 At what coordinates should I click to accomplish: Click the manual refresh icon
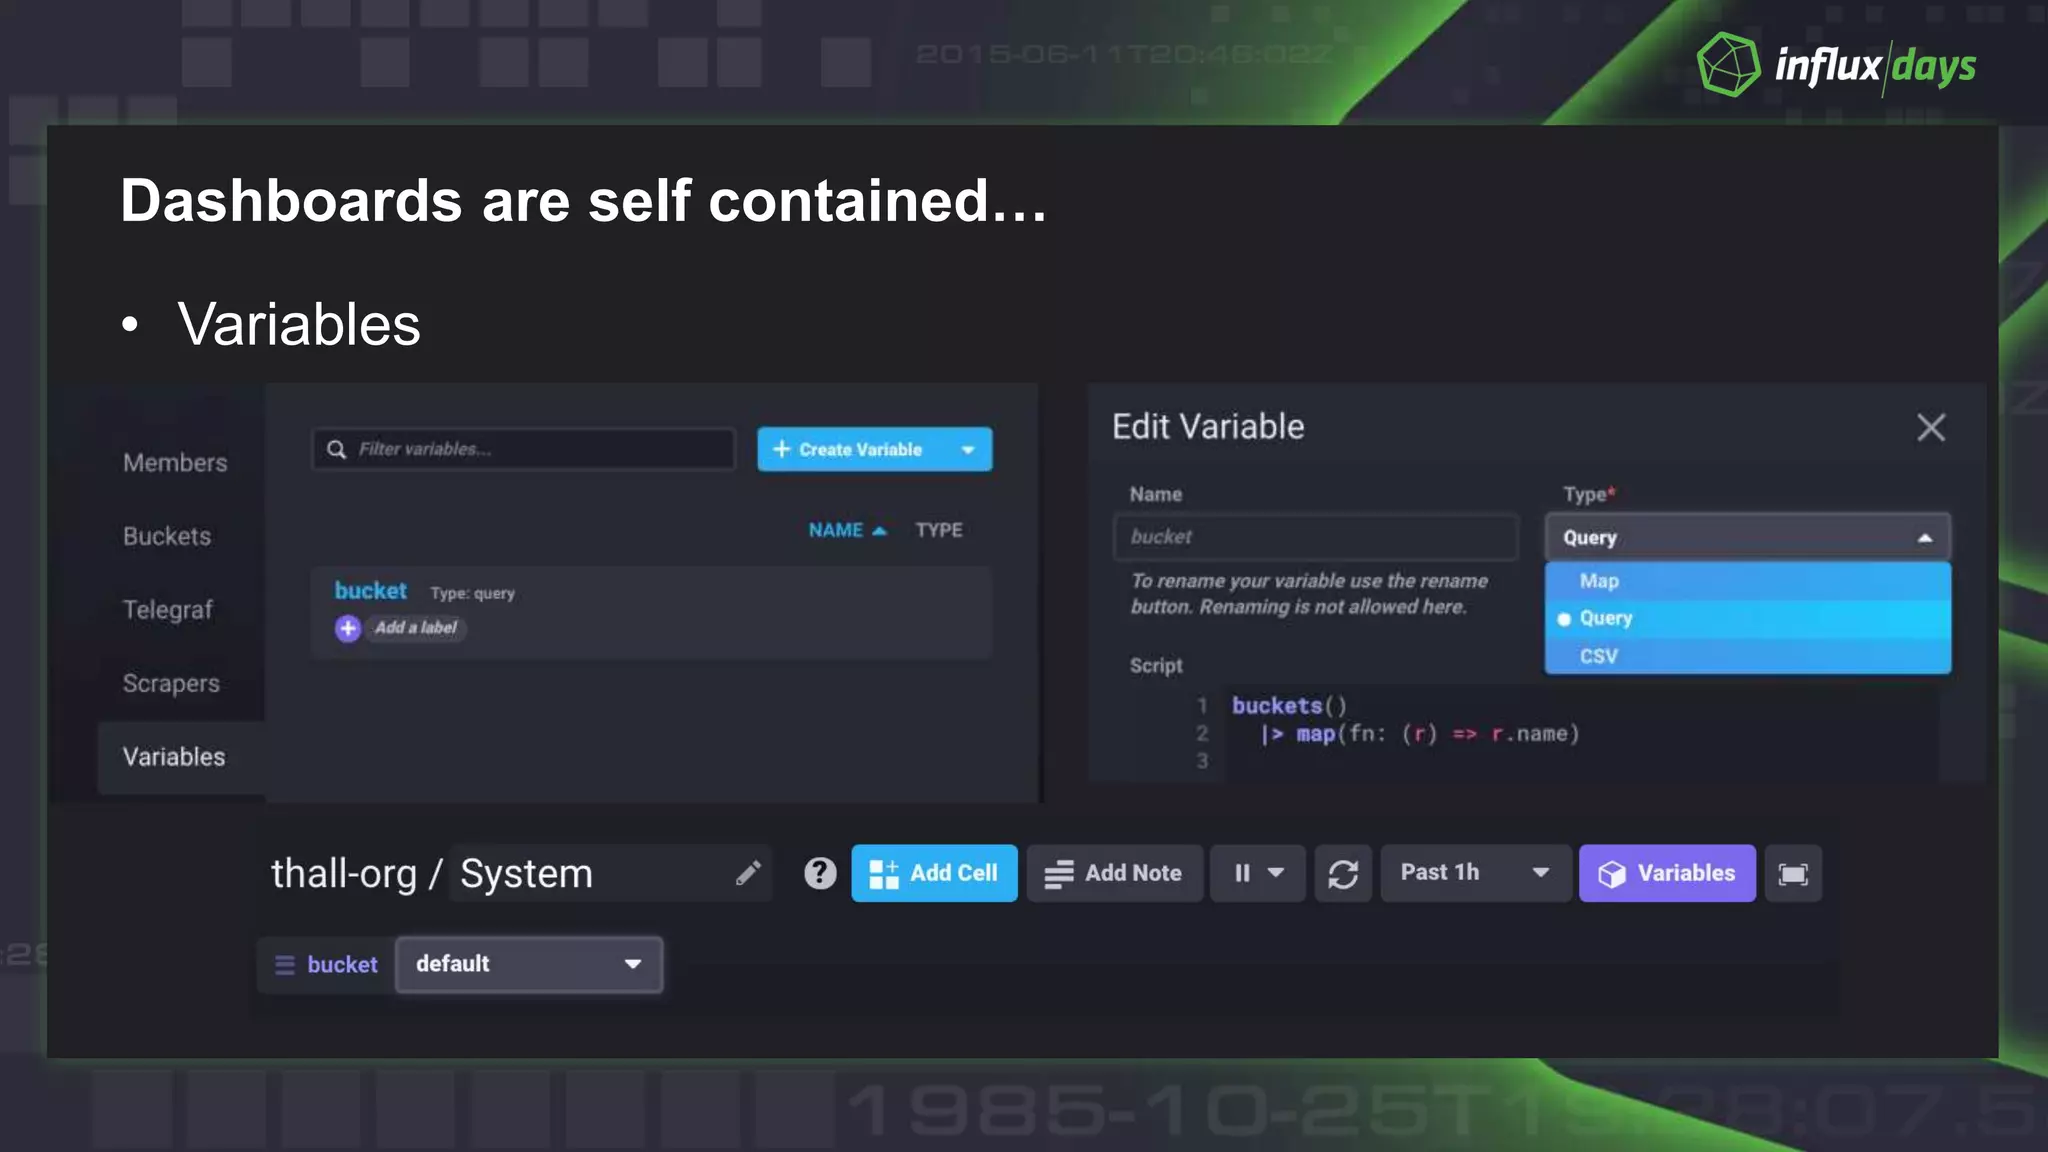coord(1343,873)
